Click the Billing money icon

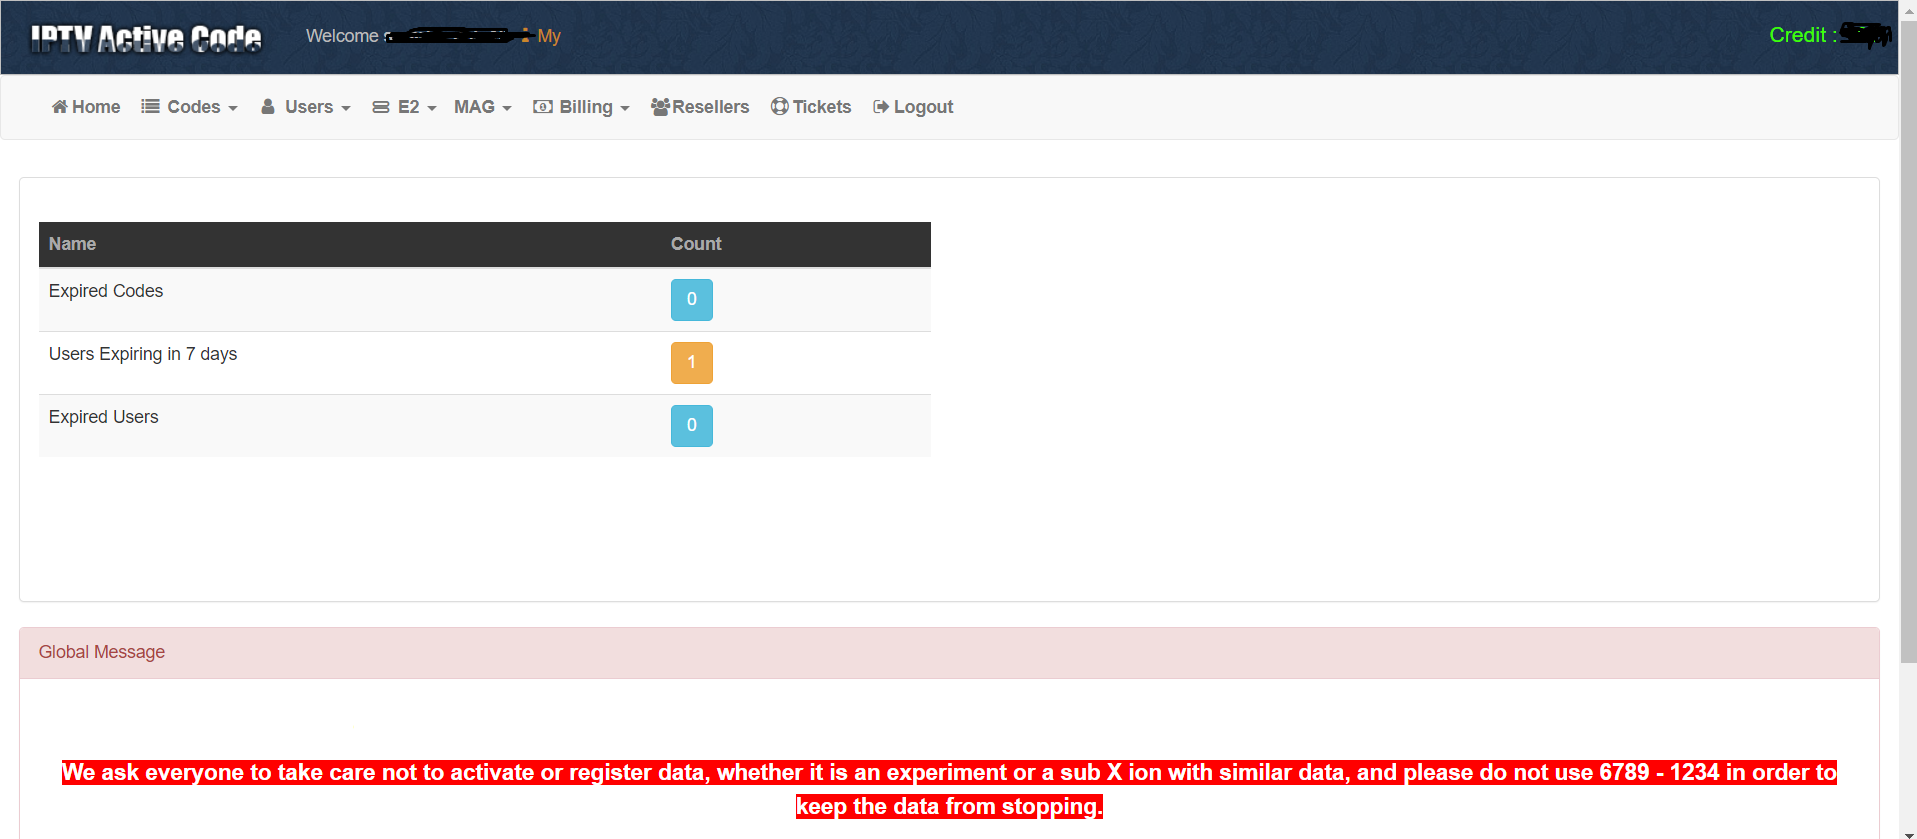click(543, 107)
